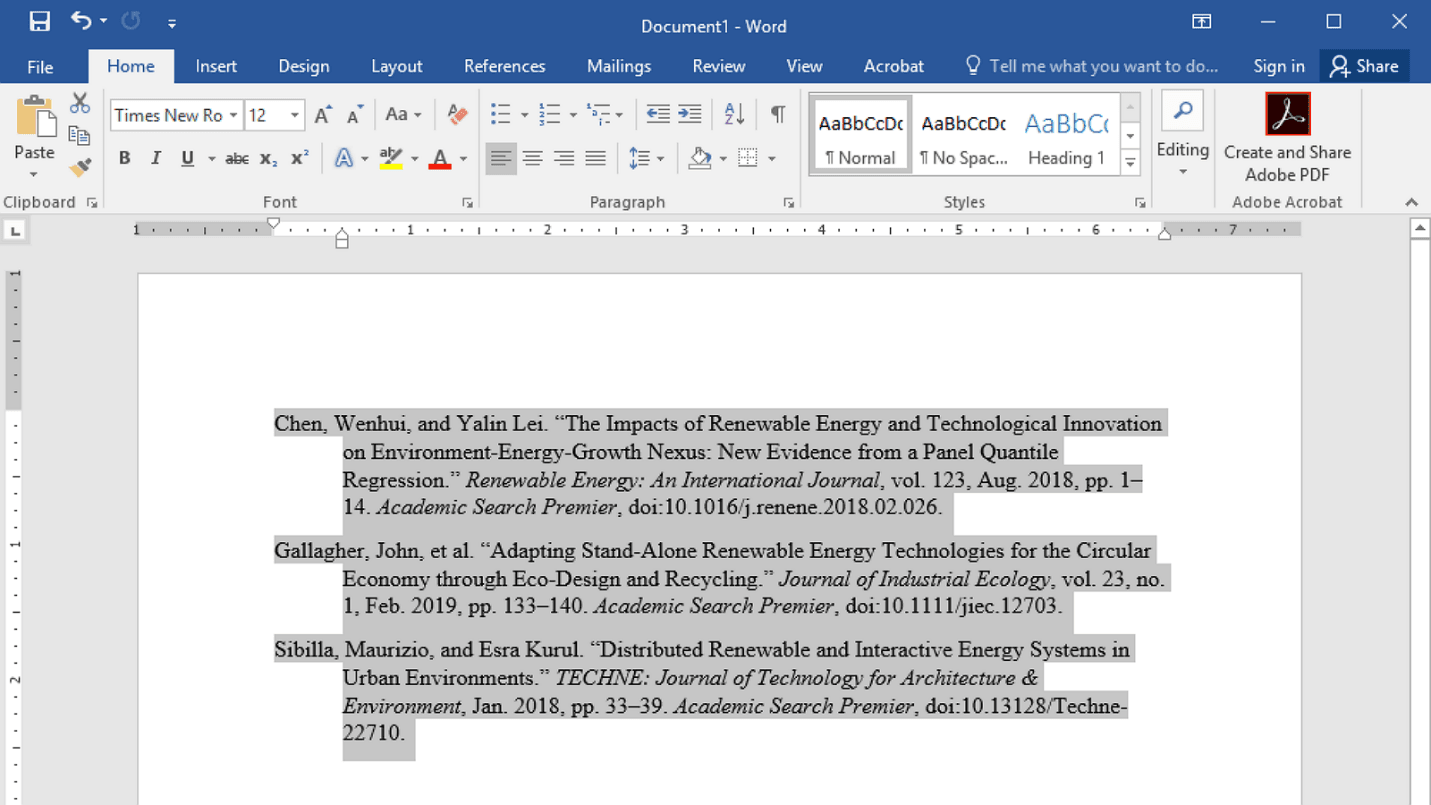Clear all formatting from selection

pos(458,115)
